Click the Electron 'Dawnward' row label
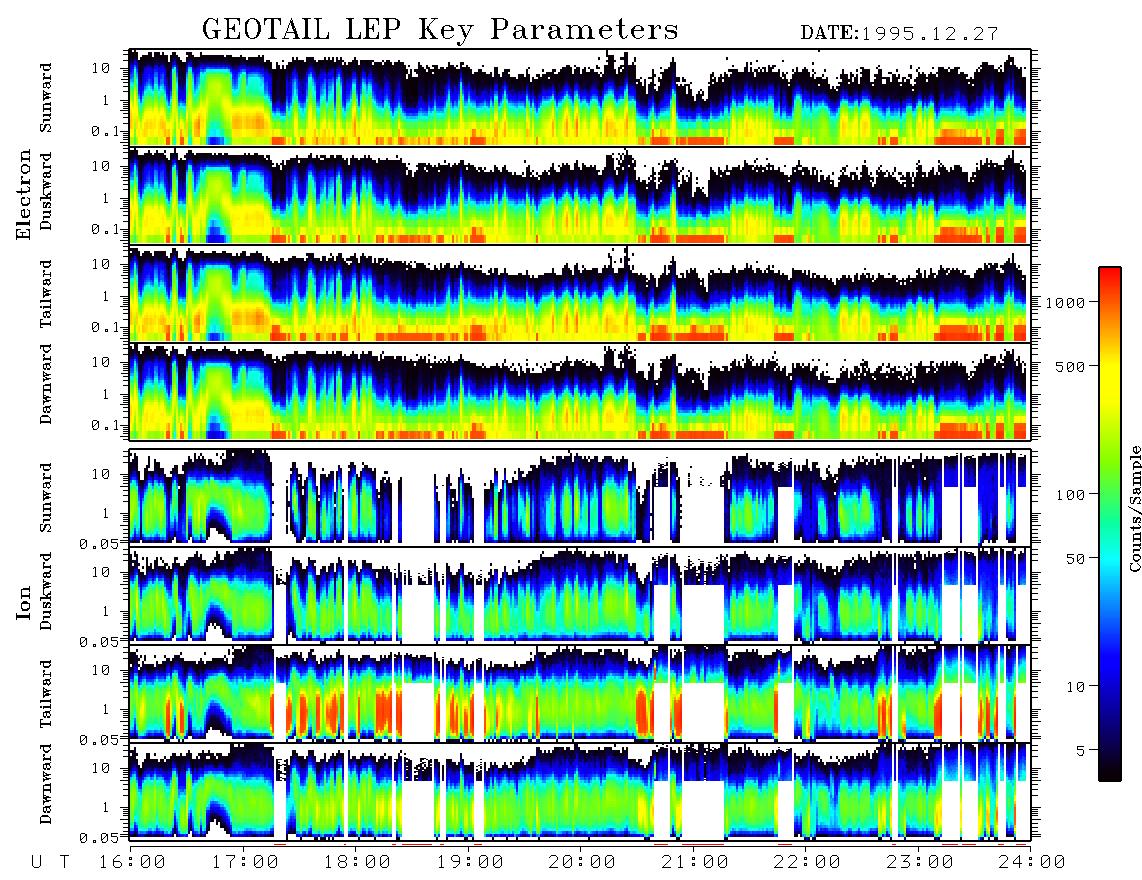This screenshot has width=1142, height=880. click(46, 385)
